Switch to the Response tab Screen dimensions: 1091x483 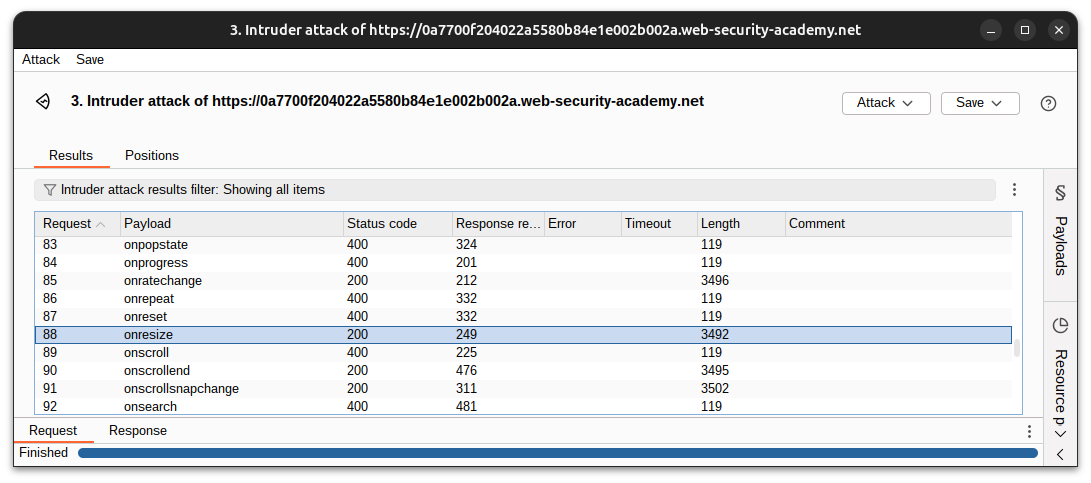coord(138,431)
